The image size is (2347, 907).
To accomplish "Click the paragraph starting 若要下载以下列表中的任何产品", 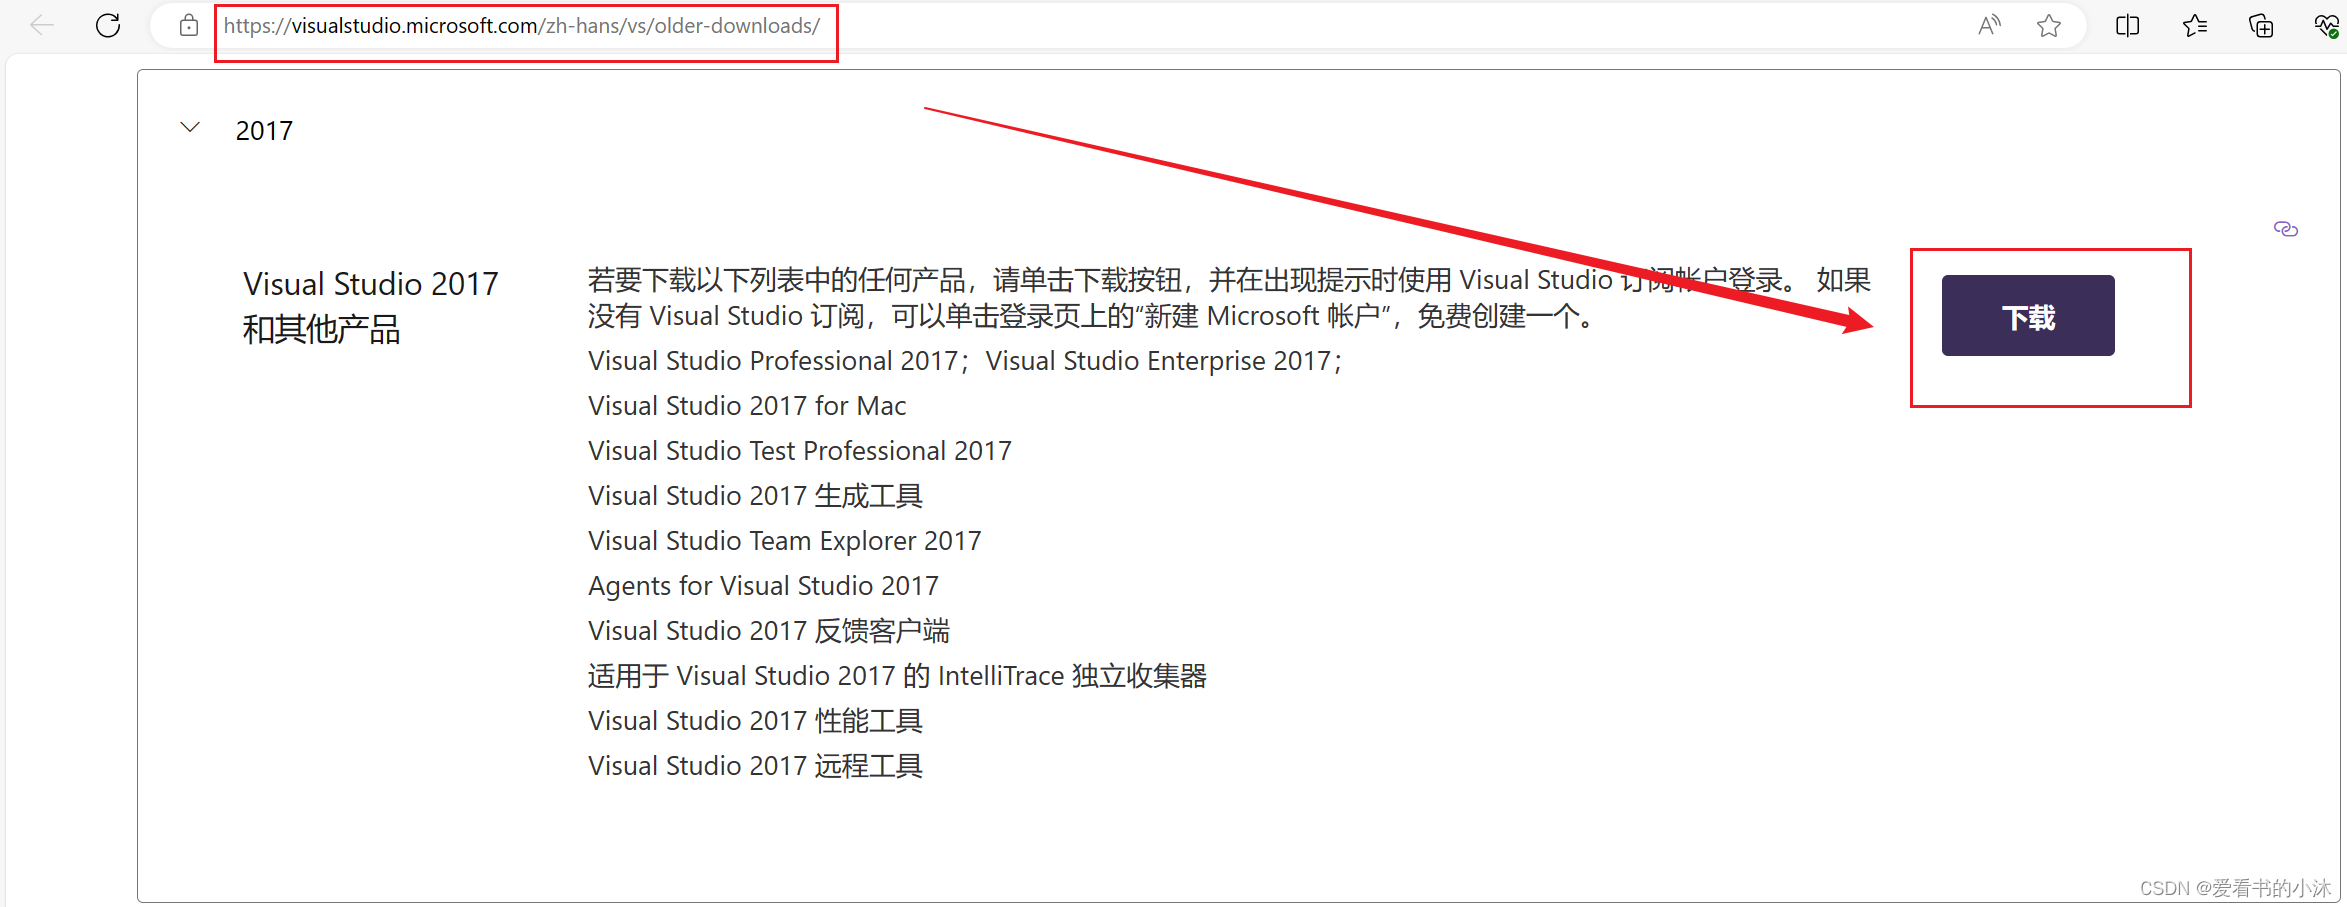I will [1229, 298].
